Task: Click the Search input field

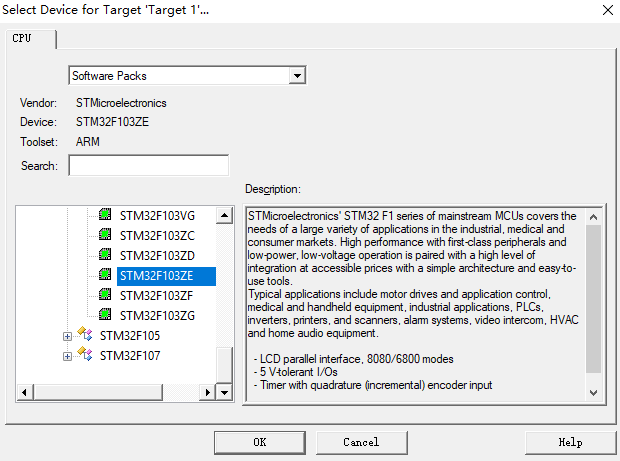Action: pos(149,165)
